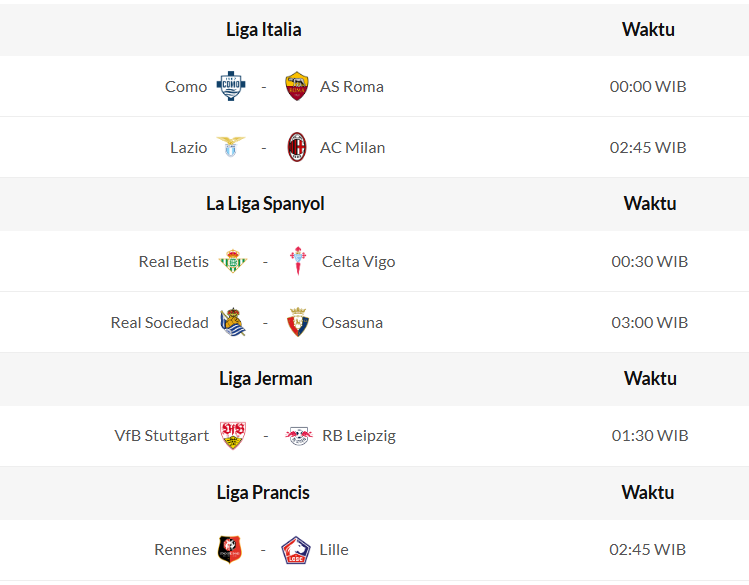Click the Osasuna club crest
The image size is (749, 585).
[298, 322]
